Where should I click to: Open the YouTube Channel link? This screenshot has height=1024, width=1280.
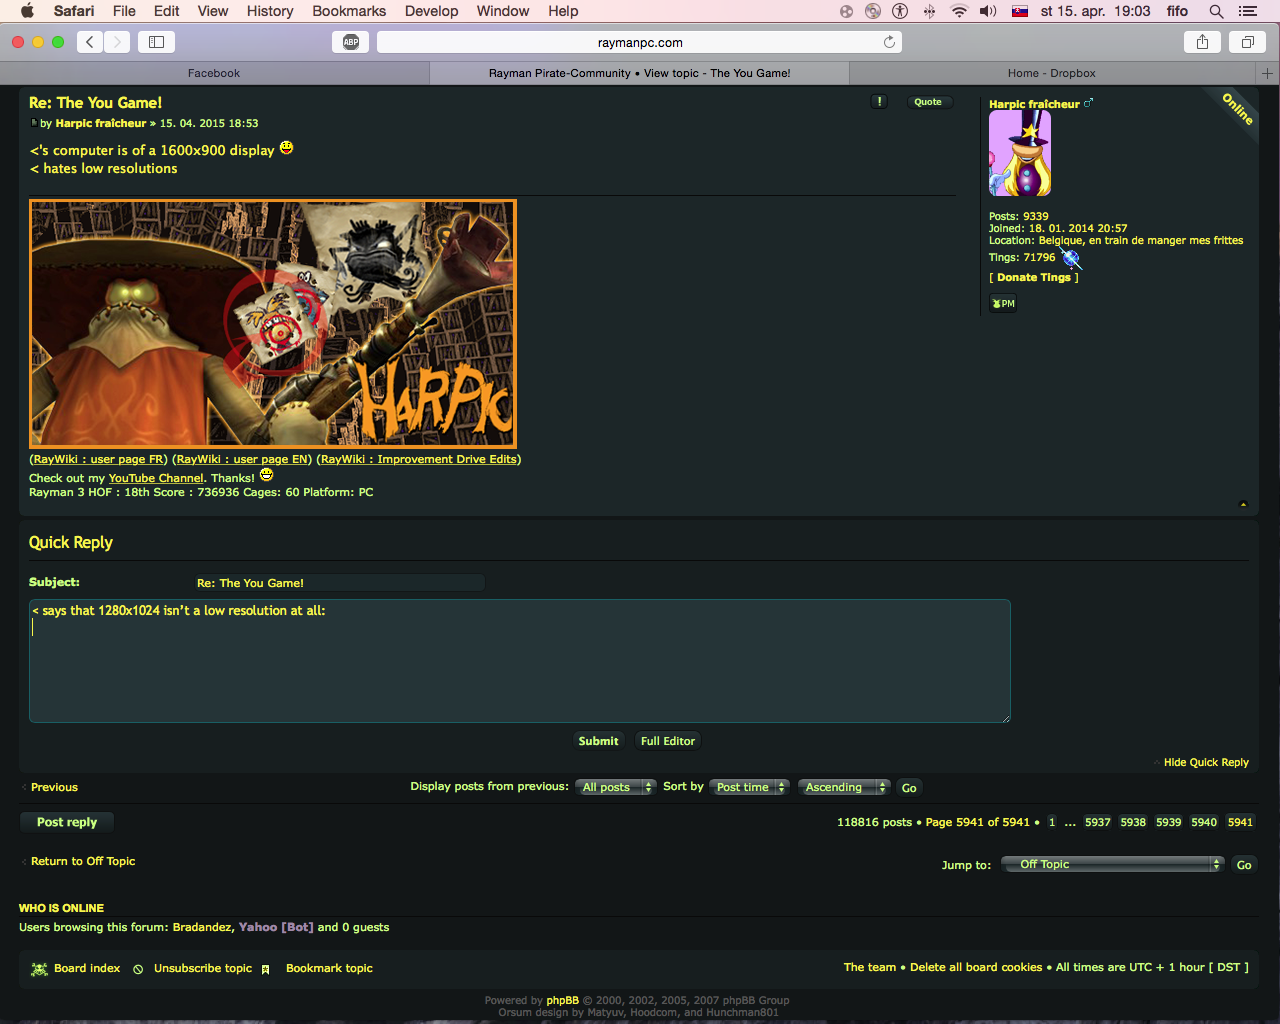point(156,478)
